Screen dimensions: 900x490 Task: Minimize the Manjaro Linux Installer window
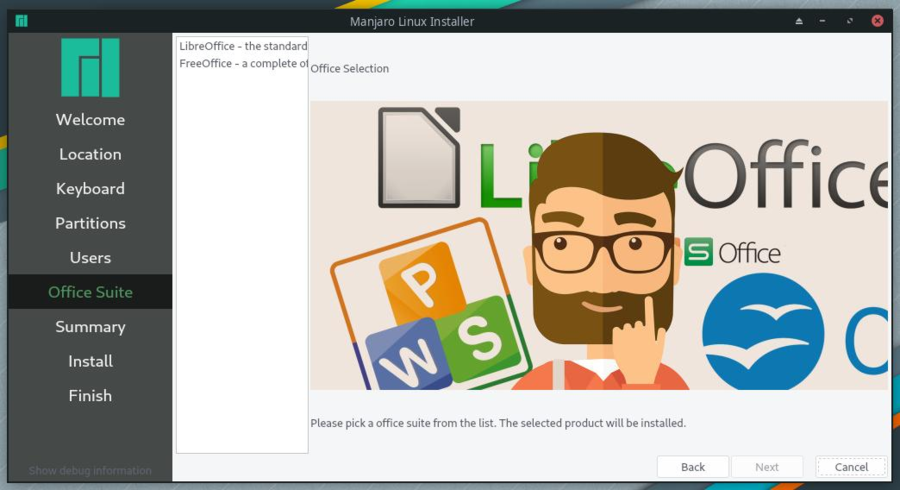click(823, 21)
